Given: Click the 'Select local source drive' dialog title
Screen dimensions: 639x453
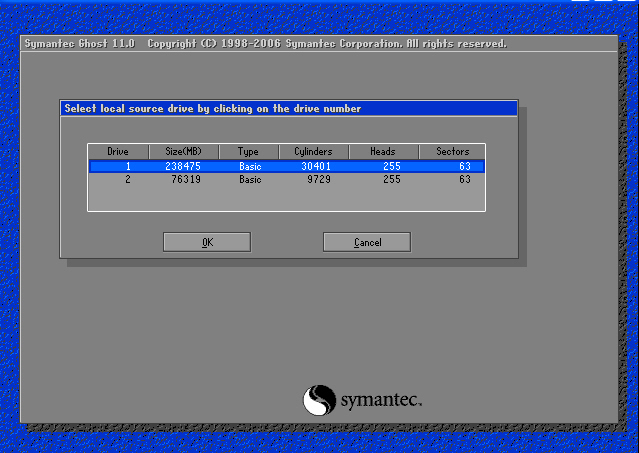Looking at the screenshot, I should click(213, 108).
